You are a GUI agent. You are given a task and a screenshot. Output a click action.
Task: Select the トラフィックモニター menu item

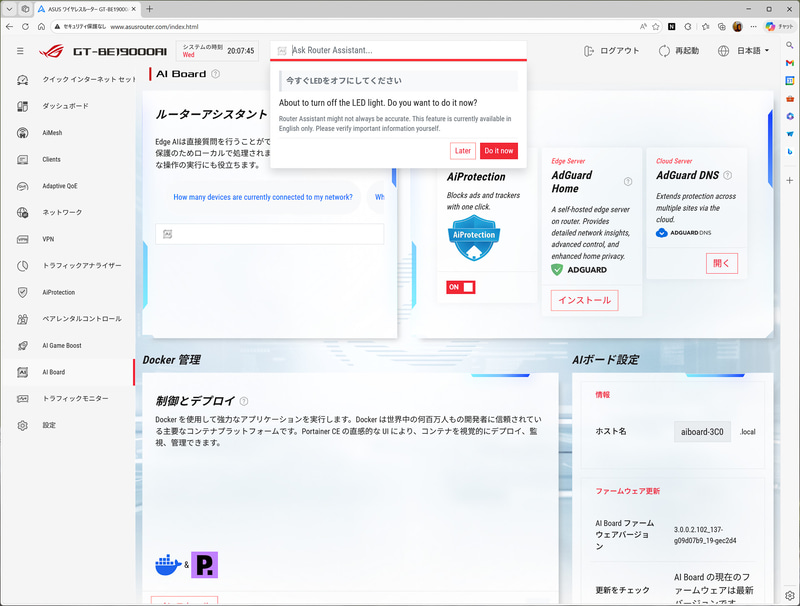(67, 398)
